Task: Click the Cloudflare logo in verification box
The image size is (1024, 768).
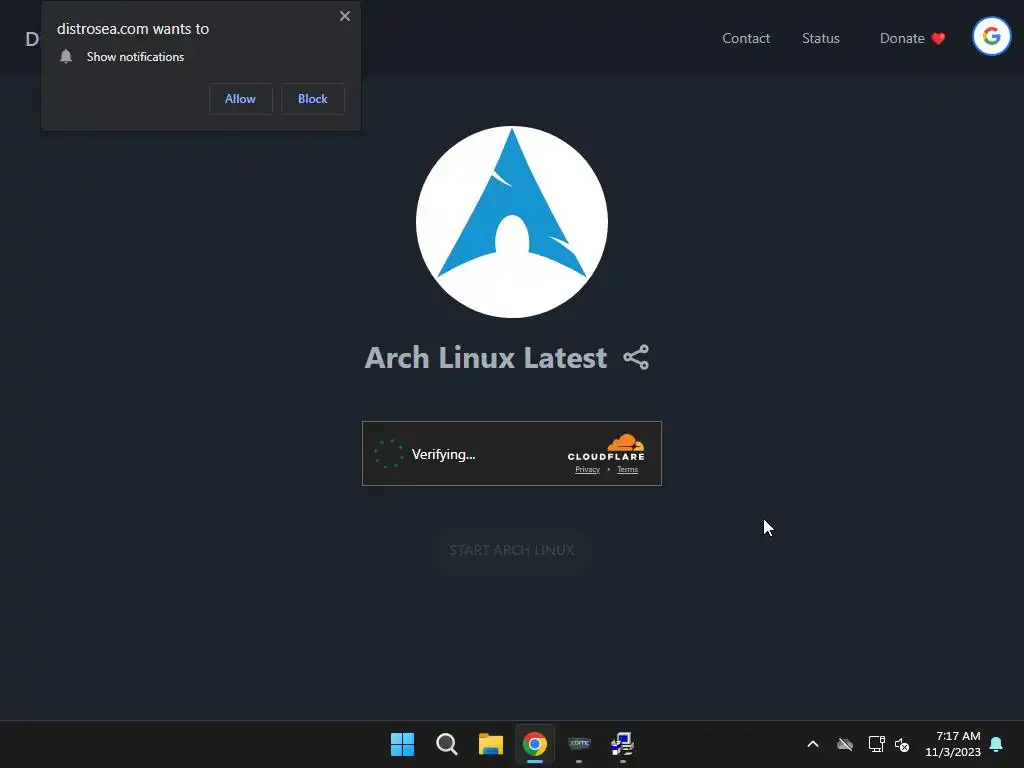Action: tap(606, 447)
